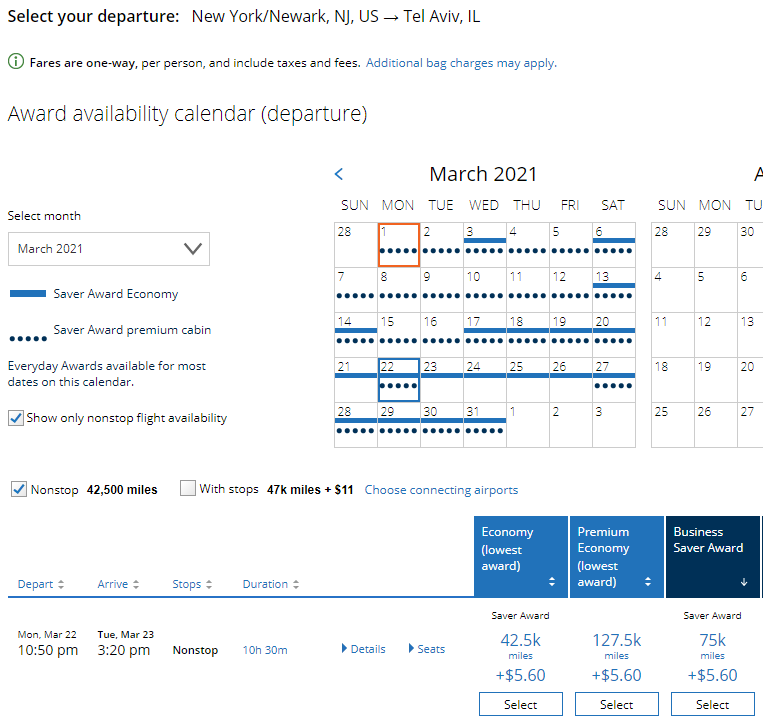
Task: Toggle the Nonstop filter checkbox
Action: [x=19, y=489]
